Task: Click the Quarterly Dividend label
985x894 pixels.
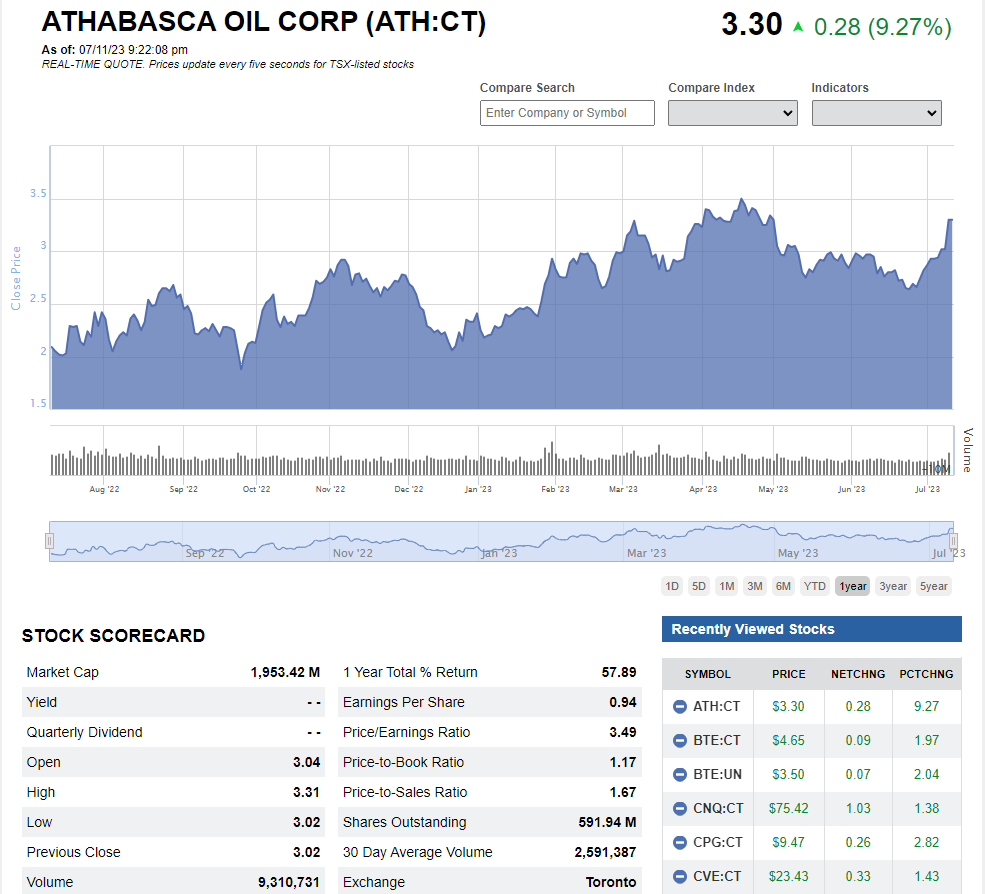Action: coord(84,733)
